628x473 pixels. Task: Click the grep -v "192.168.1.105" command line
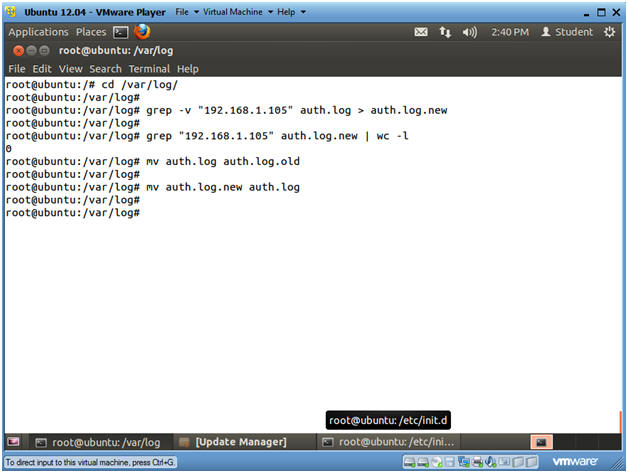pos(227,110)
